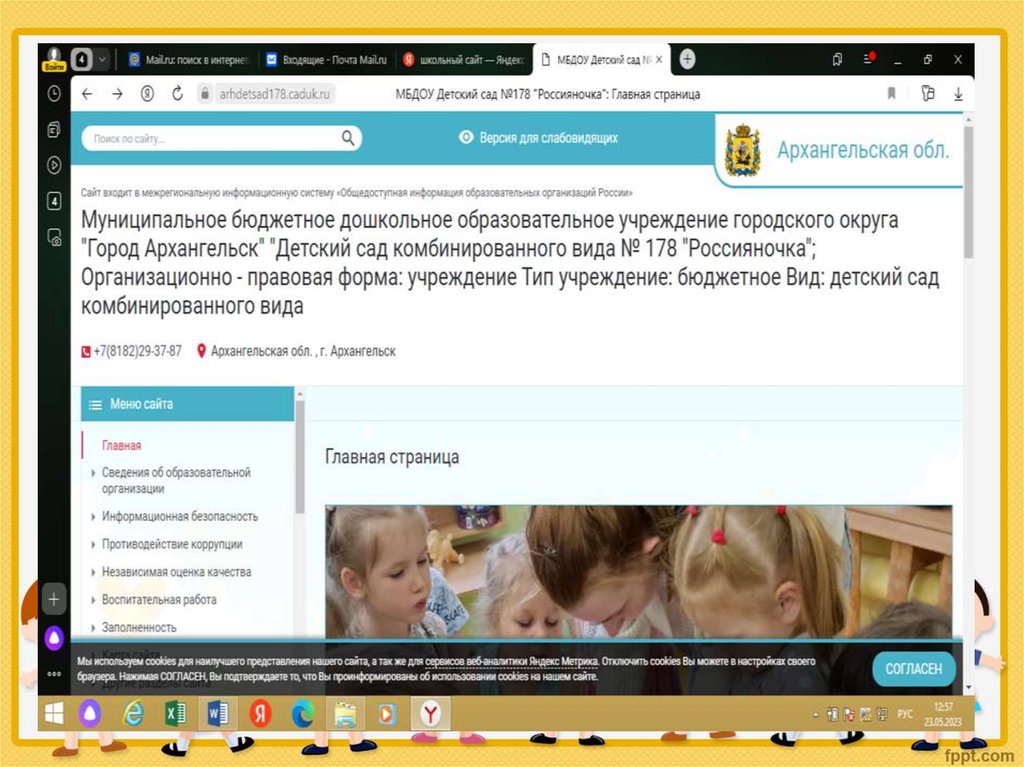Image resolution: width=1024 pixels, height=767 pixels.
Task: Open Word from the taskbar
Action: tap(218, 714)
